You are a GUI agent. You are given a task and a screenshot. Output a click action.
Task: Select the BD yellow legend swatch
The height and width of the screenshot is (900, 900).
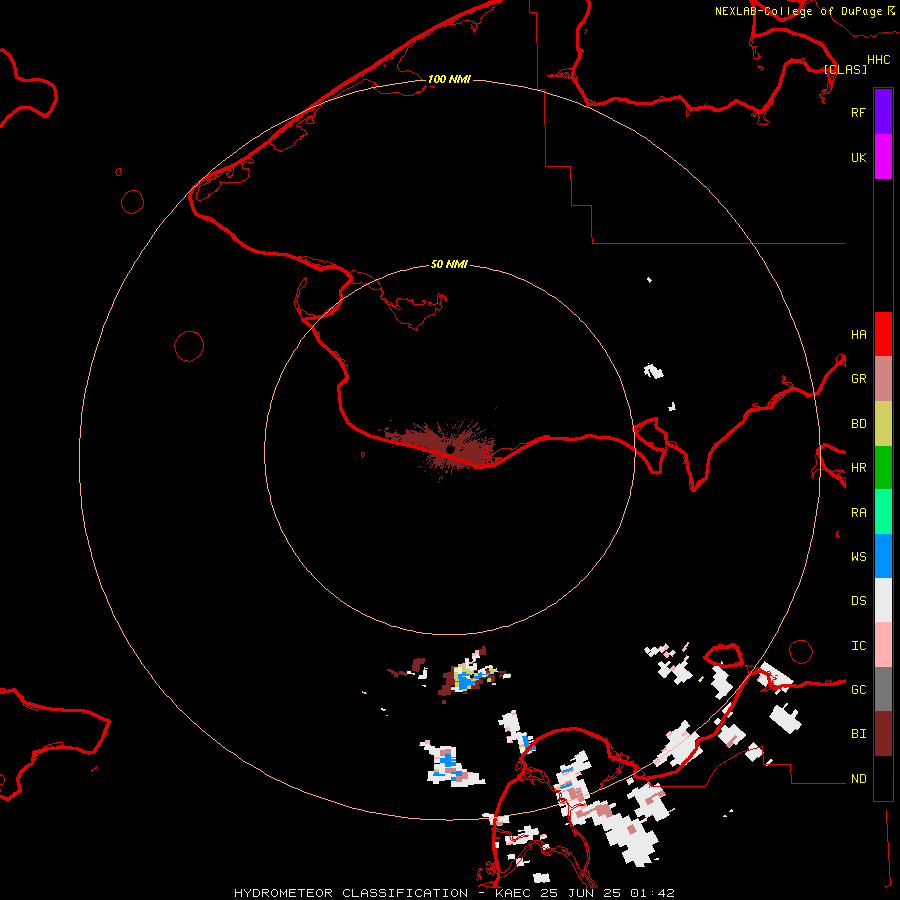tap(883, 424)
